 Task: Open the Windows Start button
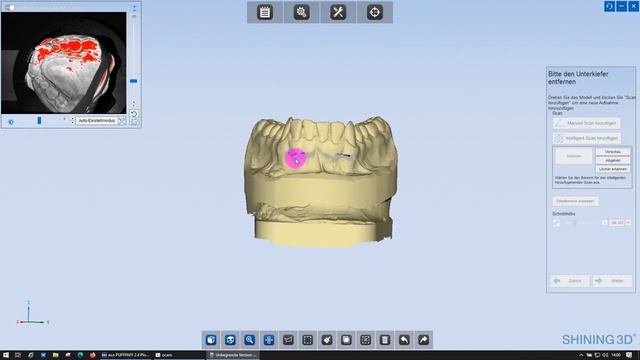(6, 355)
